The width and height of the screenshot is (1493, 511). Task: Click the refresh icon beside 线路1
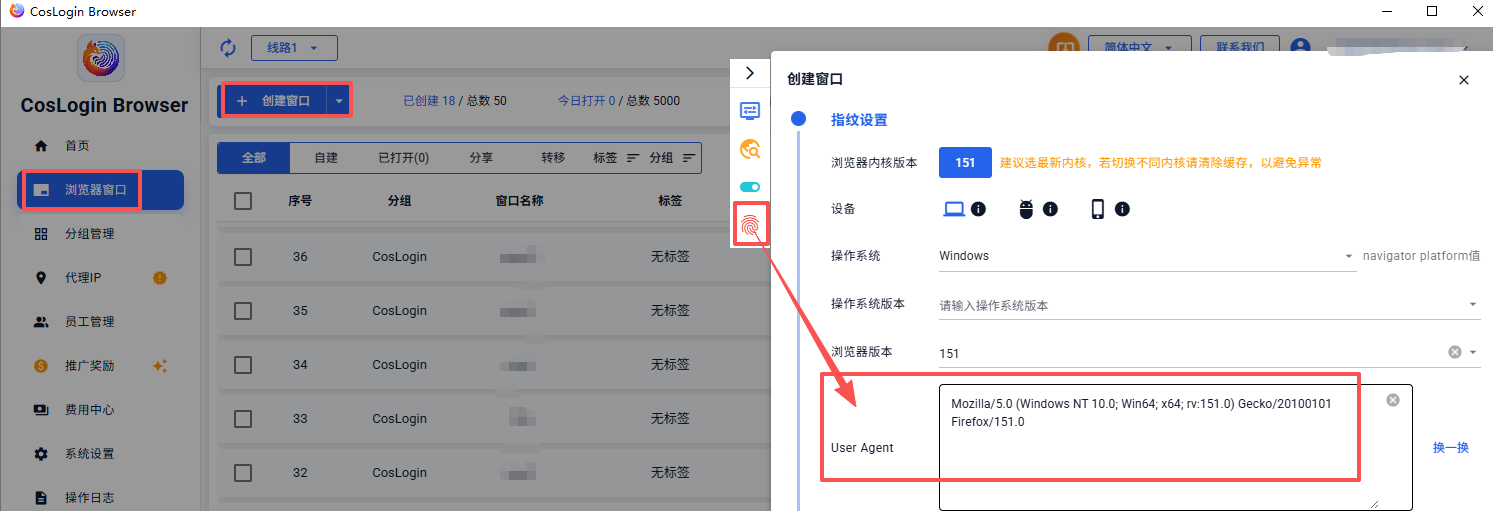click(x=228, y=48)
